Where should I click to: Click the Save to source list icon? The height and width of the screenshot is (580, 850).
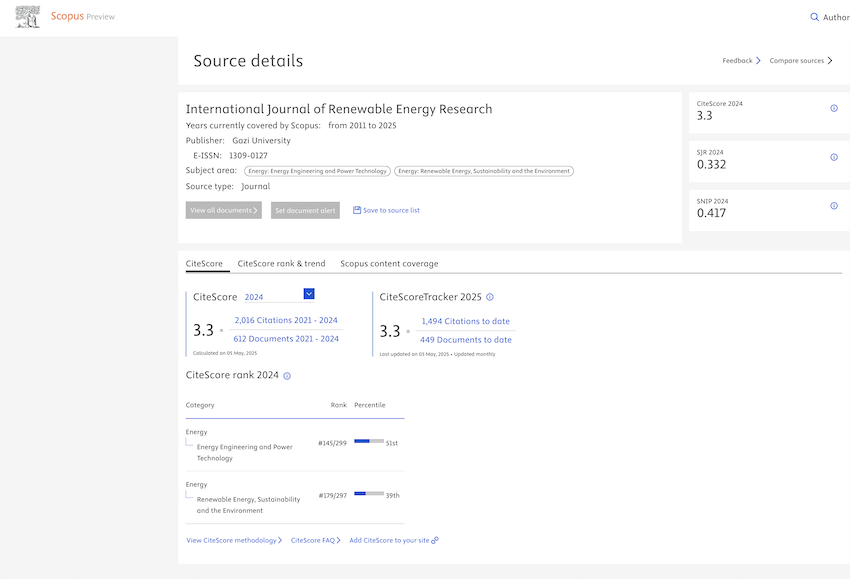pos(357,210)
